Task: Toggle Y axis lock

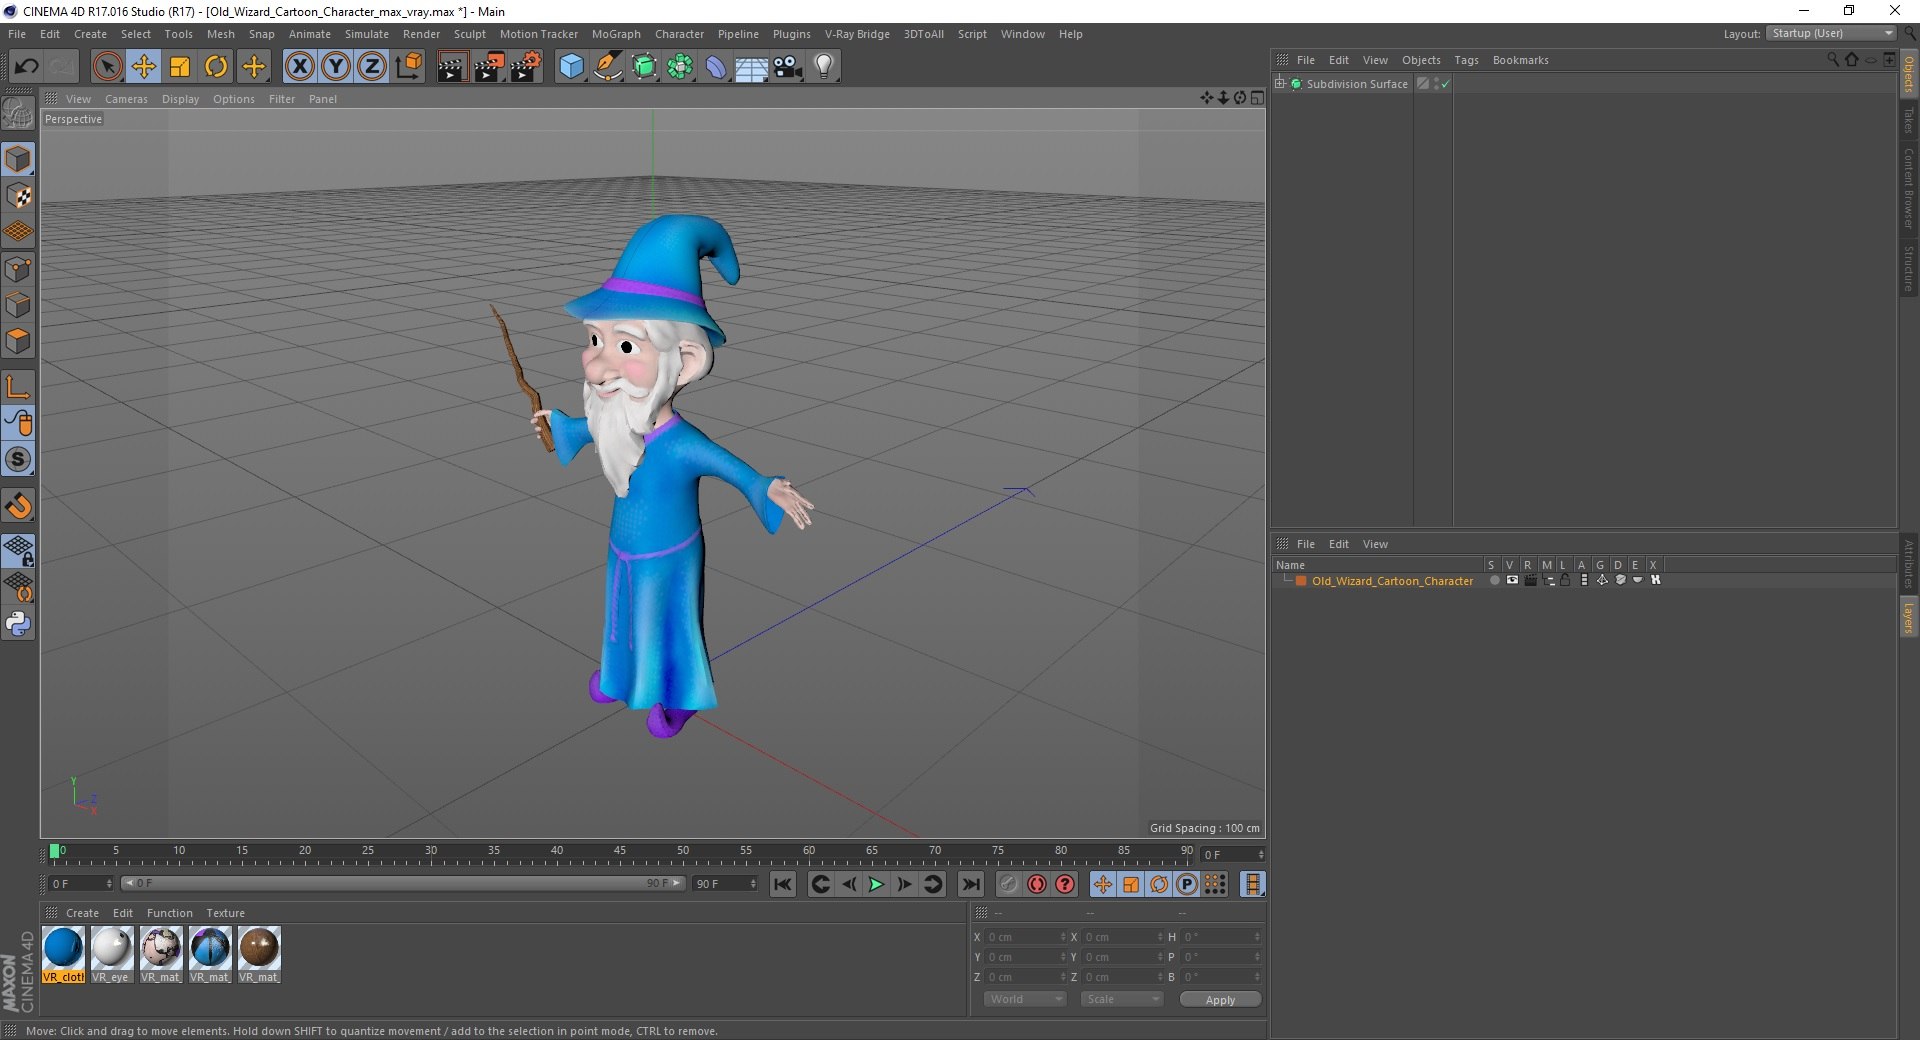Action: [335, 67]
